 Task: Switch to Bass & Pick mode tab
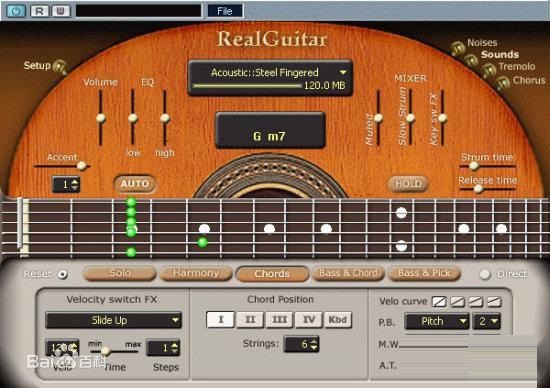point(424,273)
